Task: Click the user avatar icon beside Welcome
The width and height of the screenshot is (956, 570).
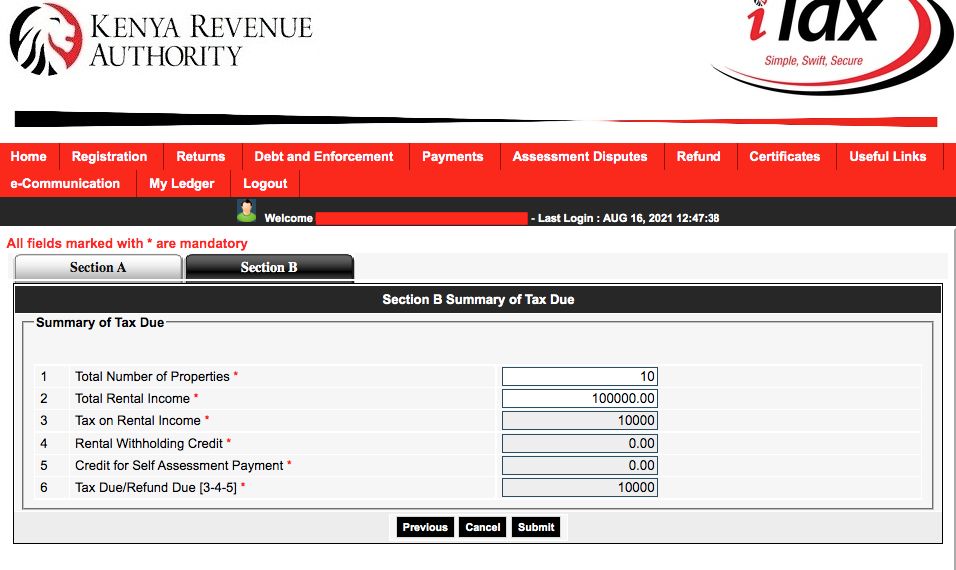Action: 246,211
